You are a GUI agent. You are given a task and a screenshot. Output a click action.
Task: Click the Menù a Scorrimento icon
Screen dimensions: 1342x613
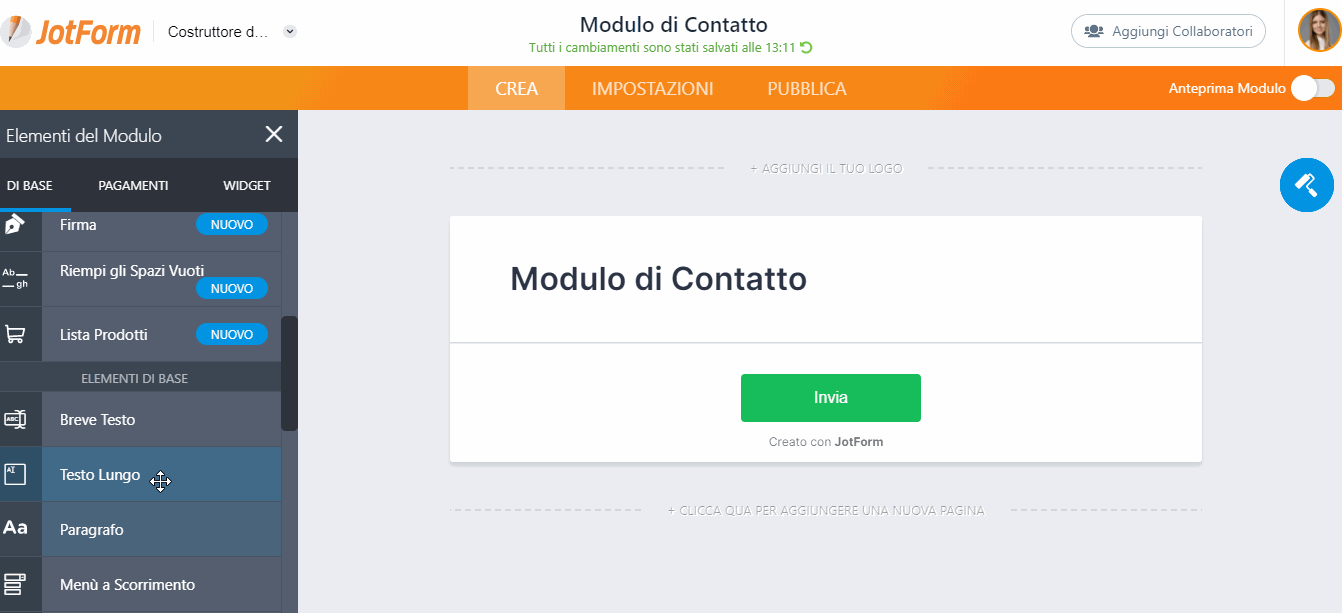[15, 584]
